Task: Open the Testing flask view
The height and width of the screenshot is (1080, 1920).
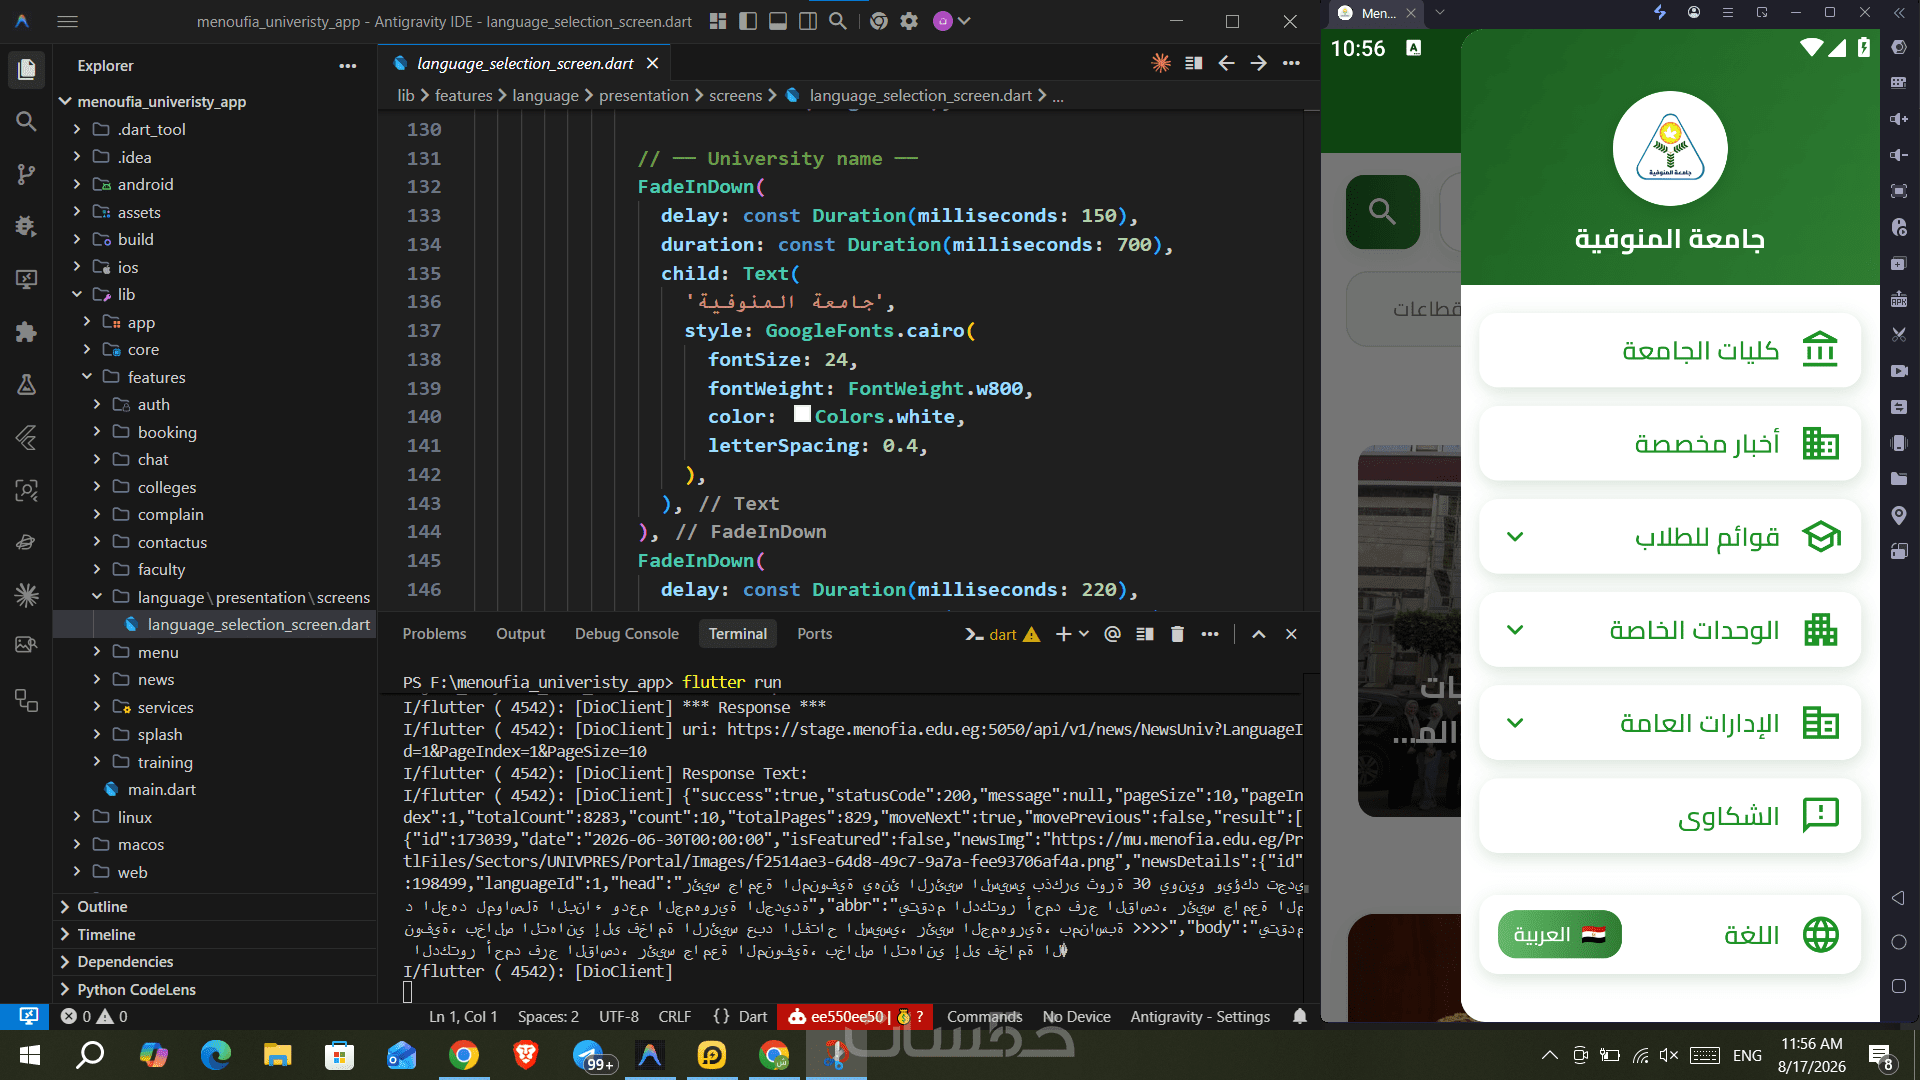Action: pos(26,384)
